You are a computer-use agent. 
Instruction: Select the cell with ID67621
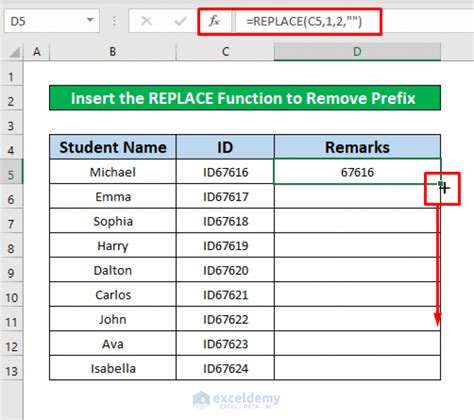point(225,294)
